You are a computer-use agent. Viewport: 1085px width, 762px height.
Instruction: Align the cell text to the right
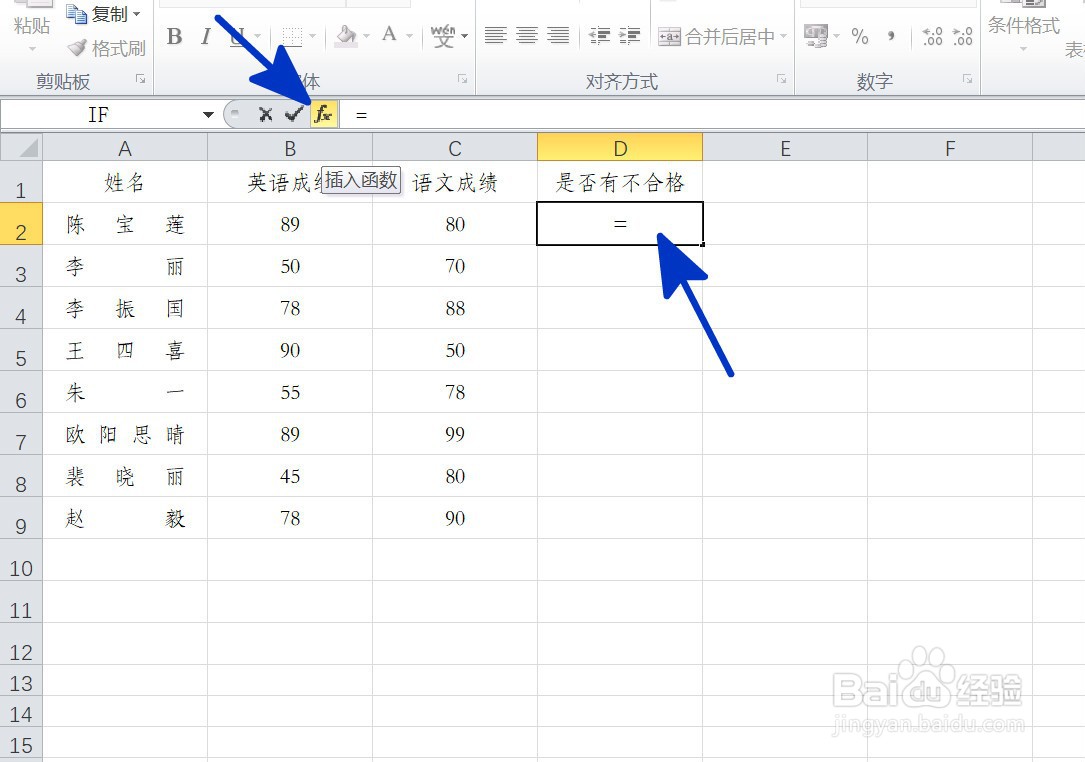[558, 35]
